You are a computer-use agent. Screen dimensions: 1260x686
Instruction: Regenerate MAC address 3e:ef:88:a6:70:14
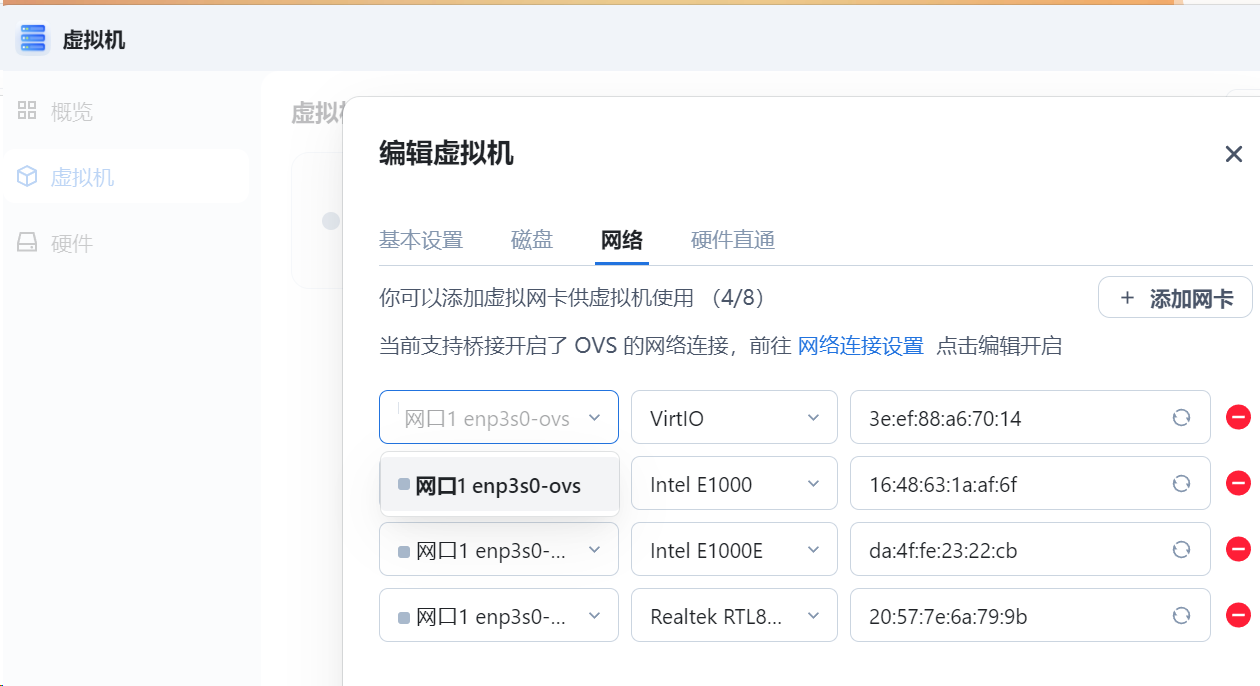(x=1181, y=418)
